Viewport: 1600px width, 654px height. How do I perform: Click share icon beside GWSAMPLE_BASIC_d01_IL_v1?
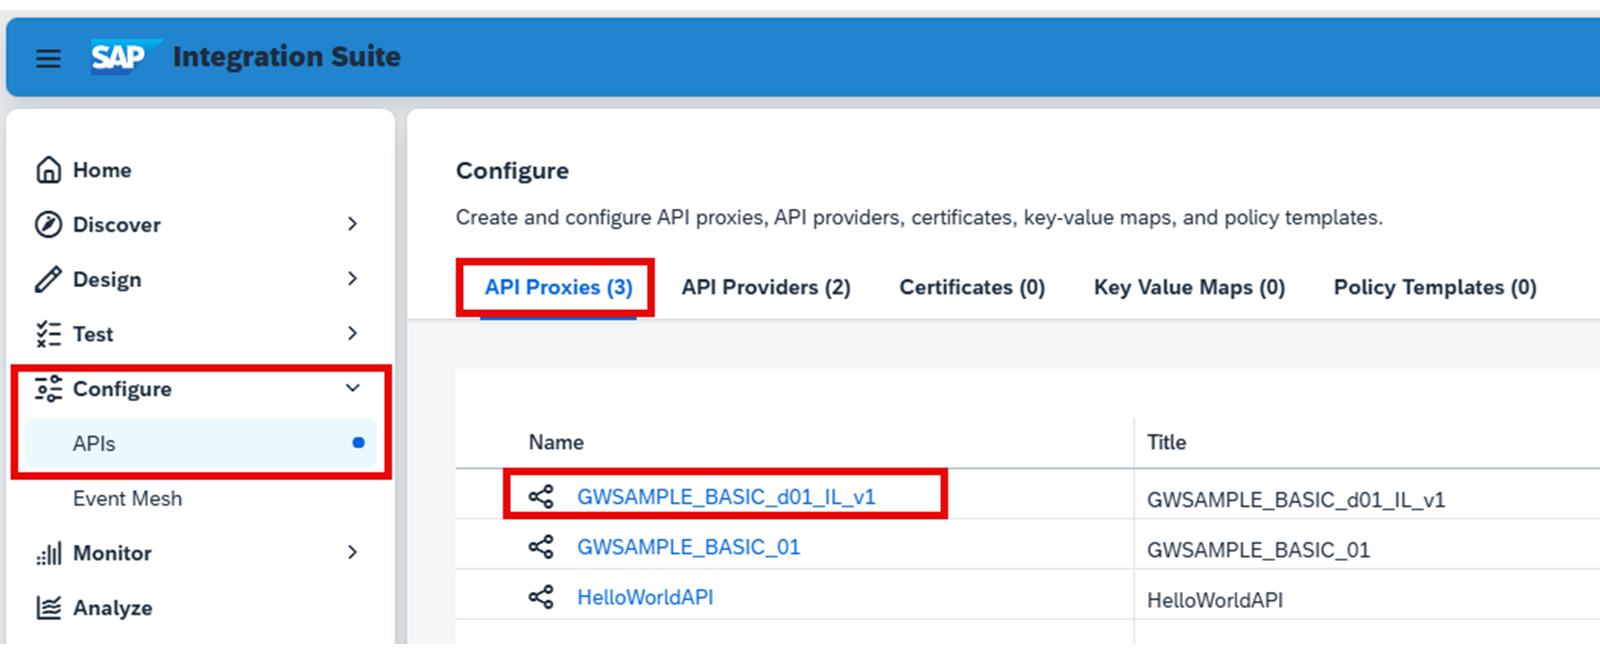click(541, 497)
